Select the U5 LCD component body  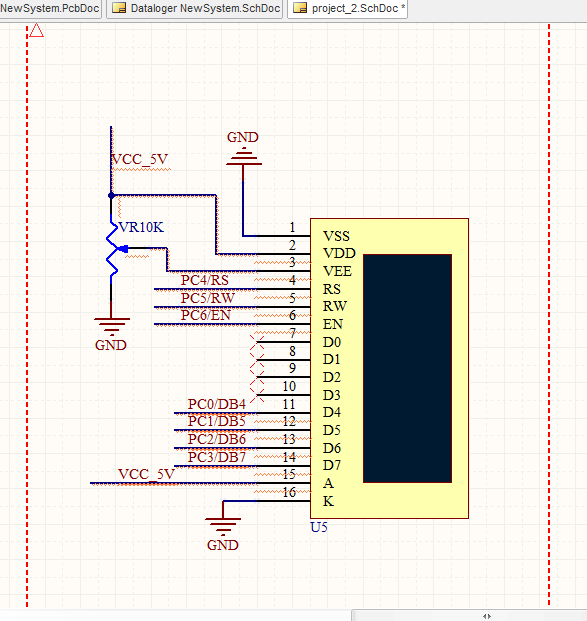(389, 368)
